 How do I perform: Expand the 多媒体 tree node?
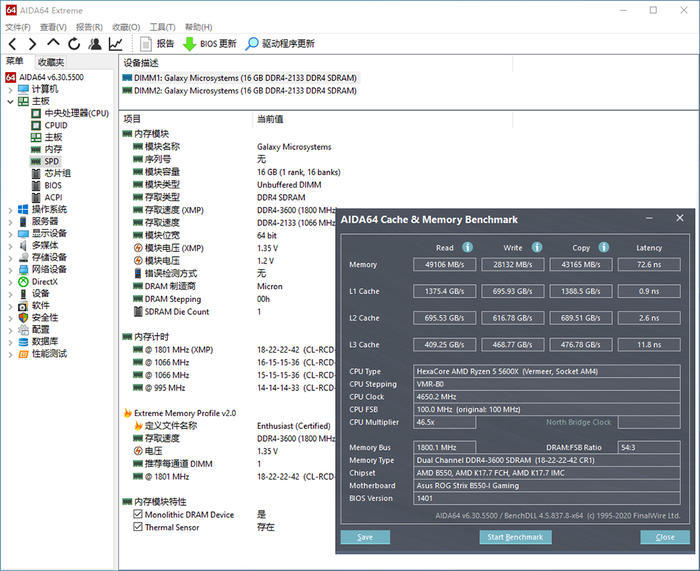click(10, 246)
